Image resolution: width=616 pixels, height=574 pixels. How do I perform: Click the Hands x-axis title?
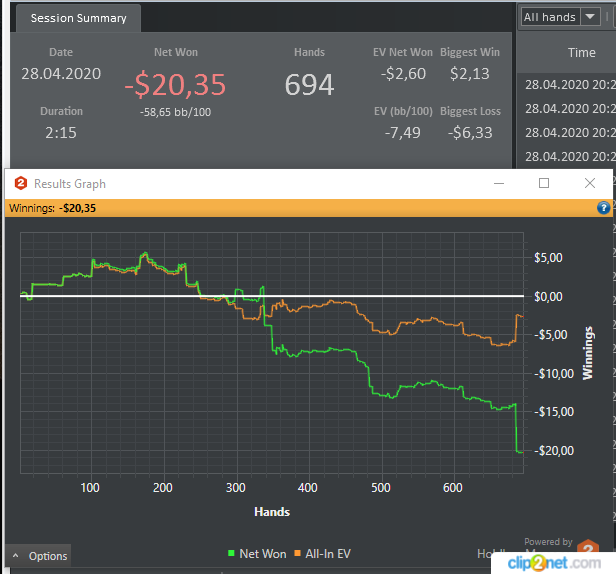[x=272, y=512]
